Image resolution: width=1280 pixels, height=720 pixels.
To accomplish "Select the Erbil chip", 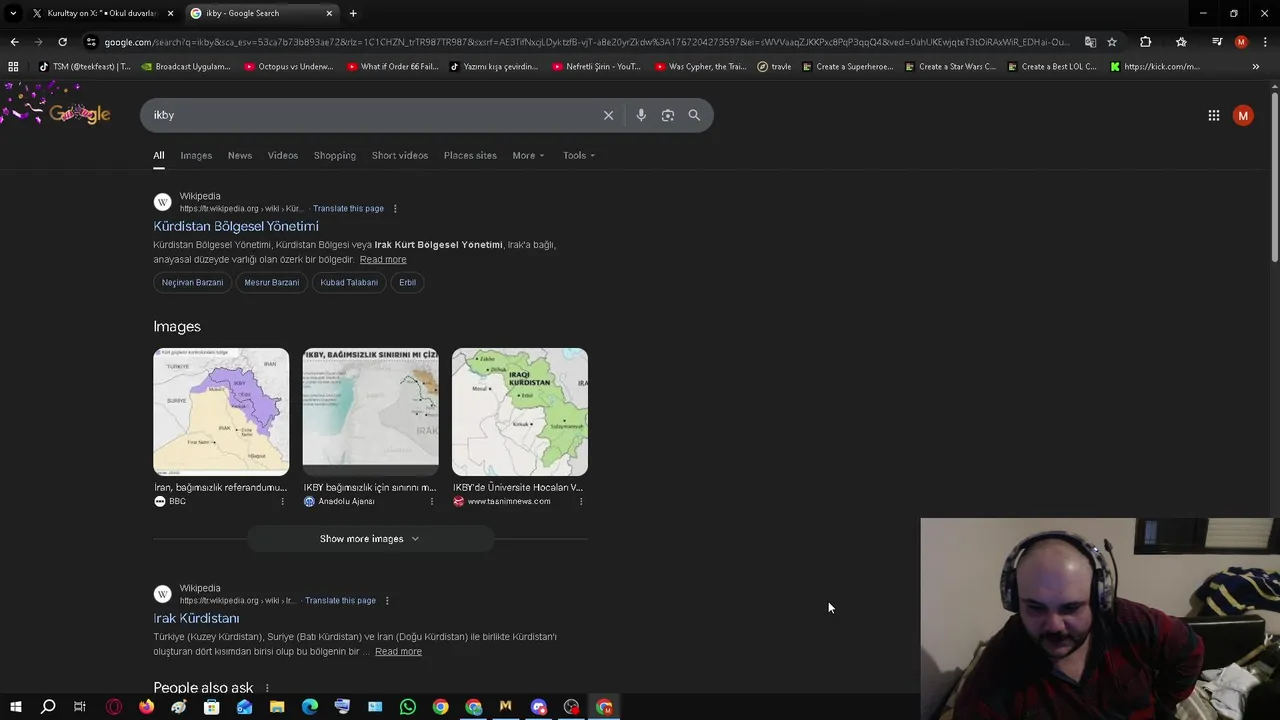I will coord(408,283).
